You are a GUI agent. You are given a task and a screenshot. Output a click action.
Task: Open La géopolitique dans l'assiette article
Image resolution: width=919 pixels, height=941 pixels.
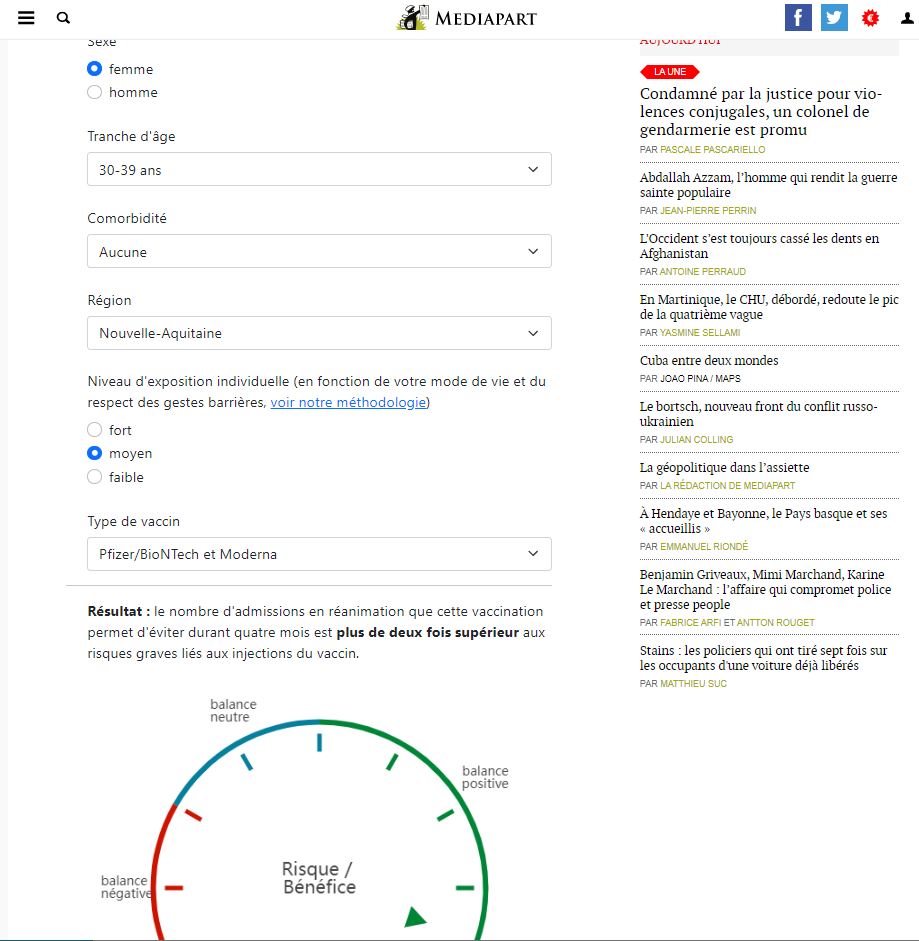coord(725,467)
